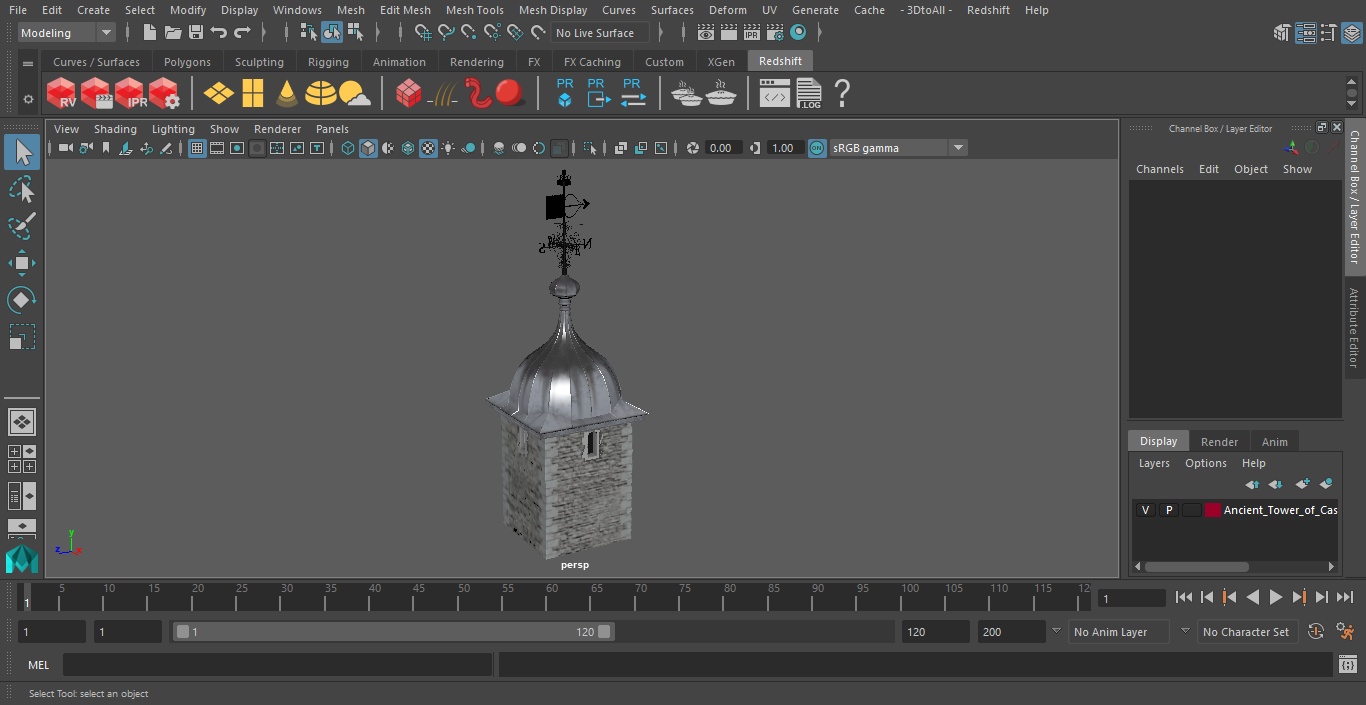The width and height of the screenshot is (1366, 705).
Task: Open a scene with folder icon
Action: click(172, 33)
